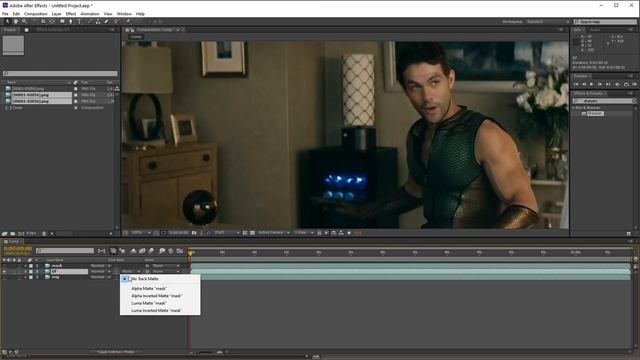The width and height of the screenshot is (640, 360).
Task: Expand the orig layer properties
Action: point(26,277)
